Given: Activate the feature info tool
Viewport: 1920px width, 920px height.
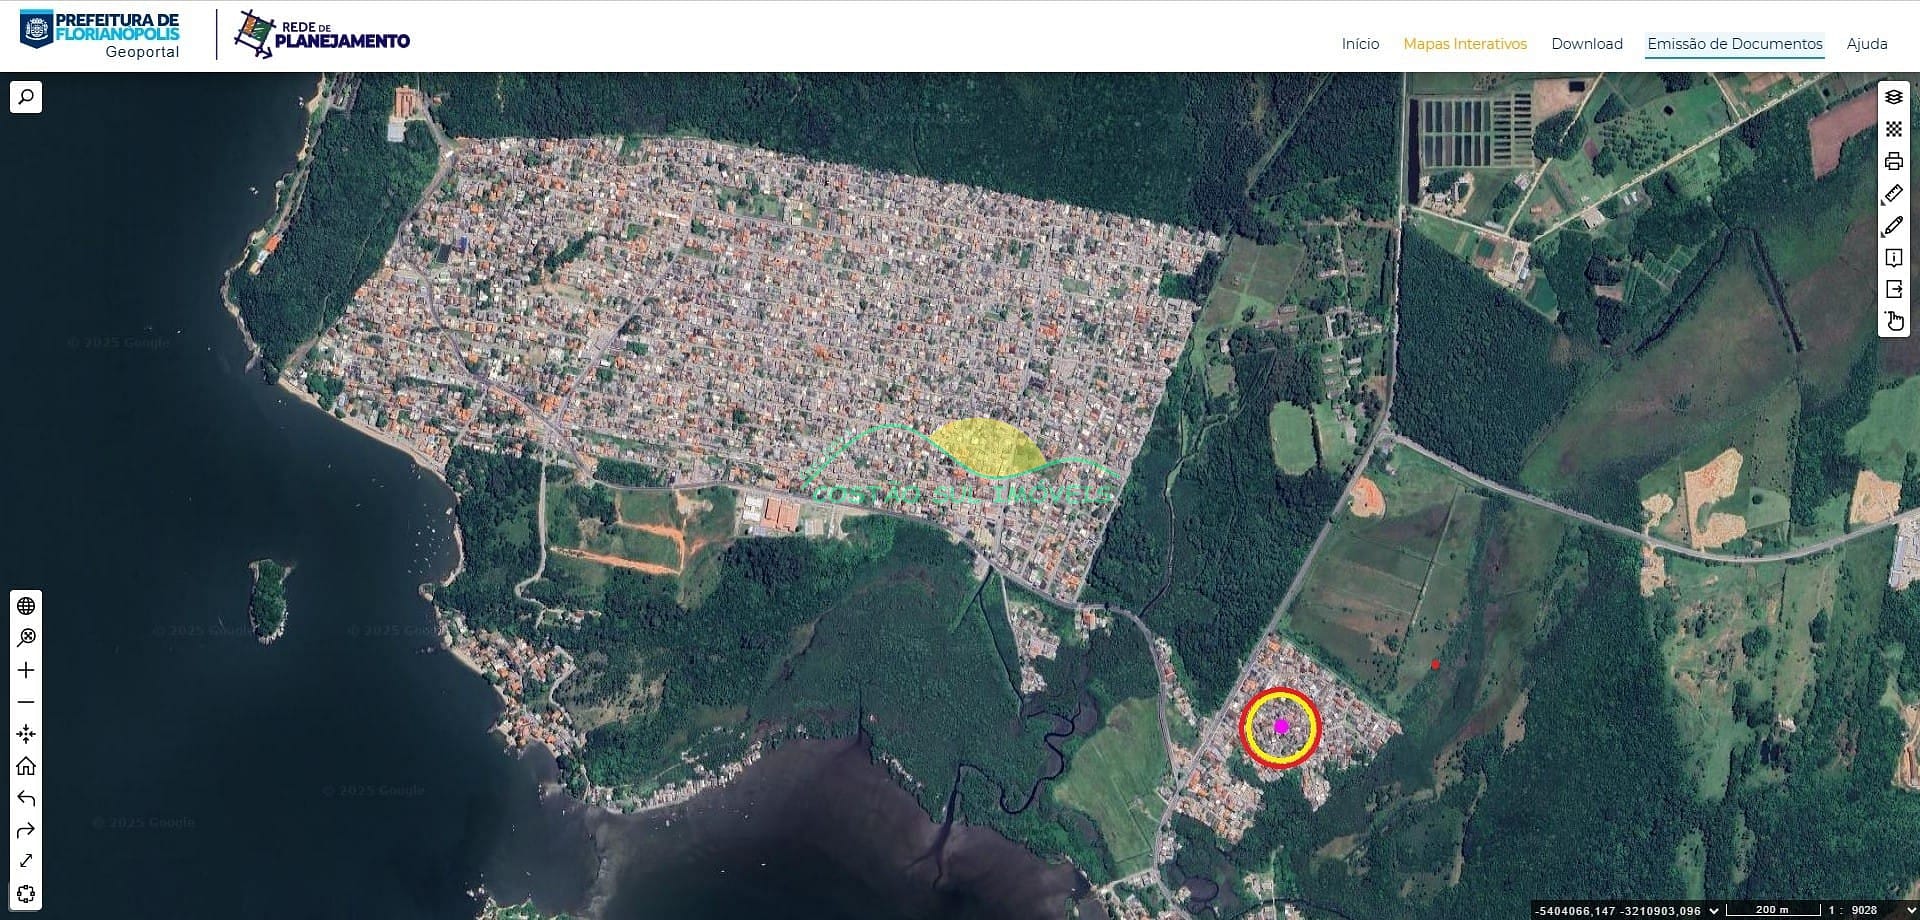Looking at the screenshot, I should click(1893, 258).
